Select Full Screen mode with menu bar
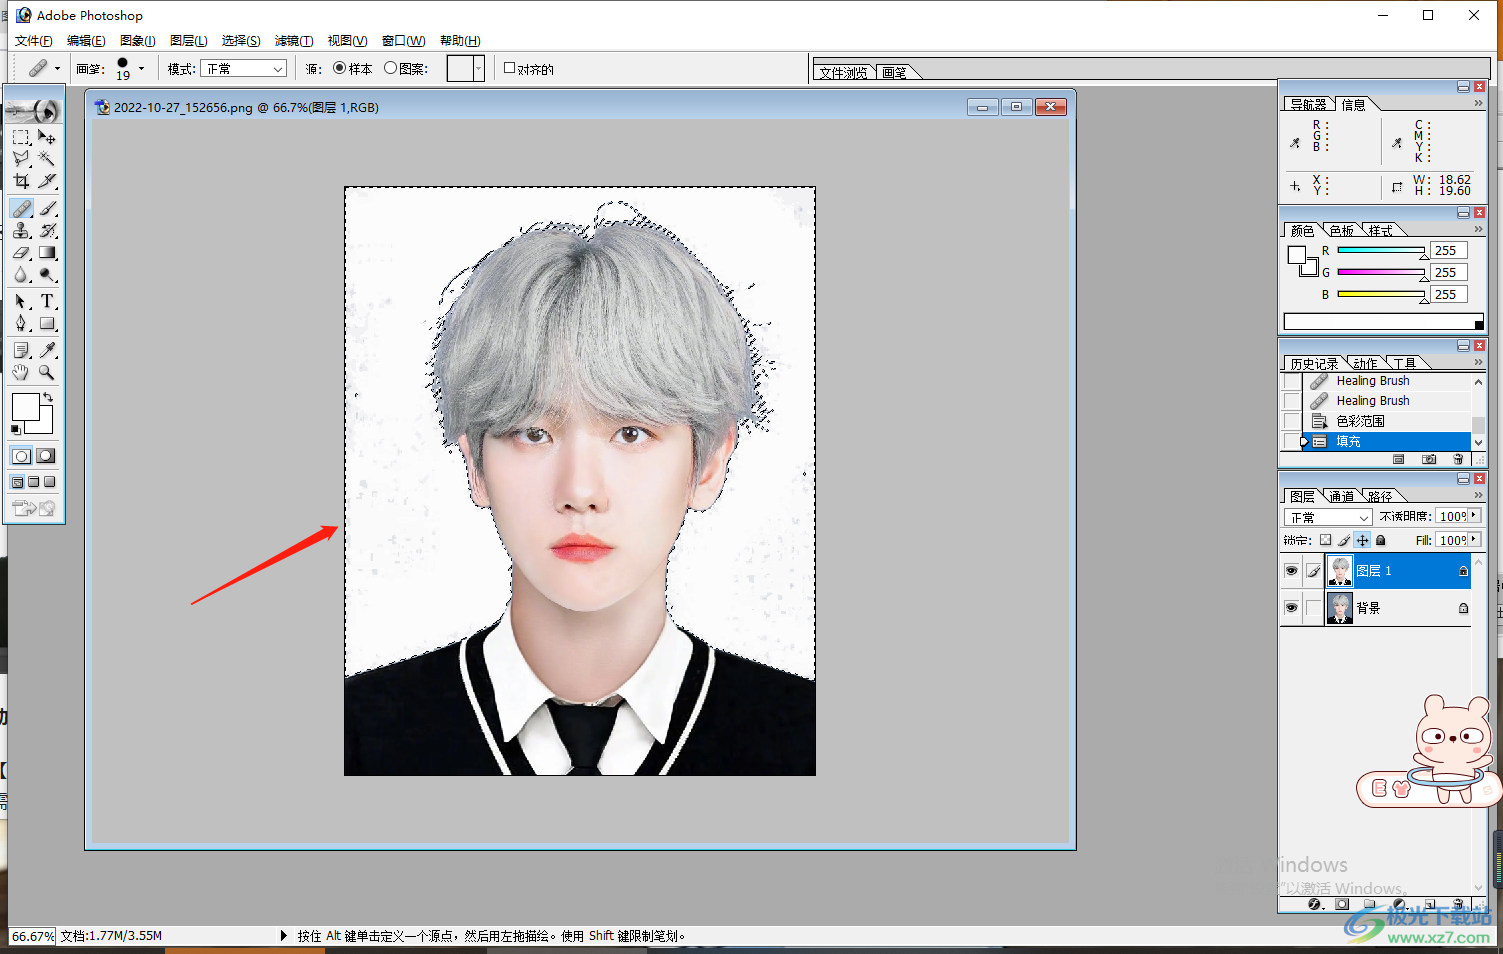The width and height of the screenshot is (1503, 954). tap(34, 482)
